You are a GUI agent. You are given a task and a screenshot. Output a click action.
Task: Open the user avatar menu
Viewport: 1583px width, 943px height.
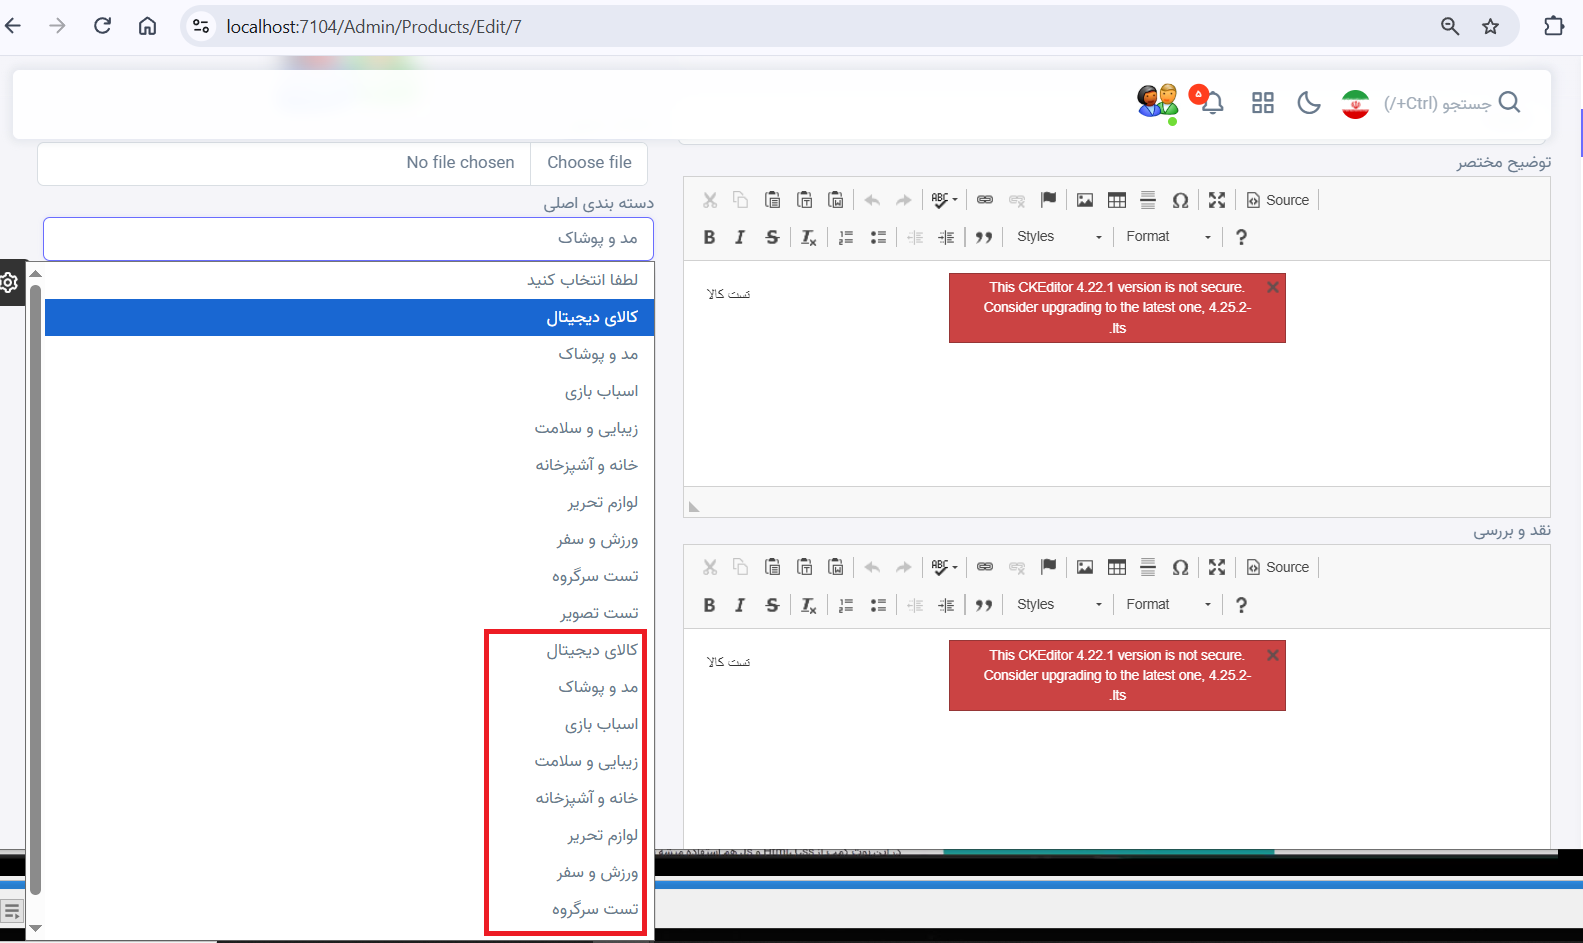1157,102
